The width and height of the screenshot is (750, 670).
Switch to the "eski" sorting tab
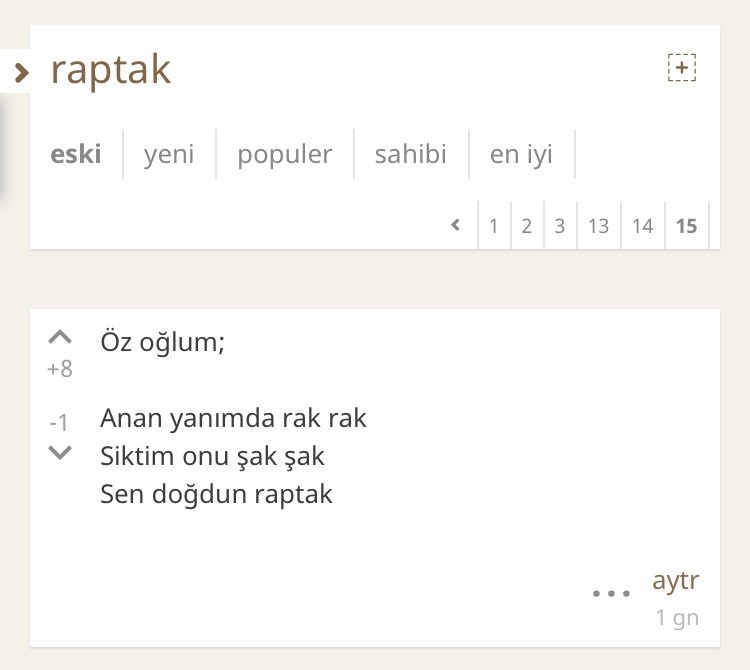pyautogui.click(x=76, y=155)
